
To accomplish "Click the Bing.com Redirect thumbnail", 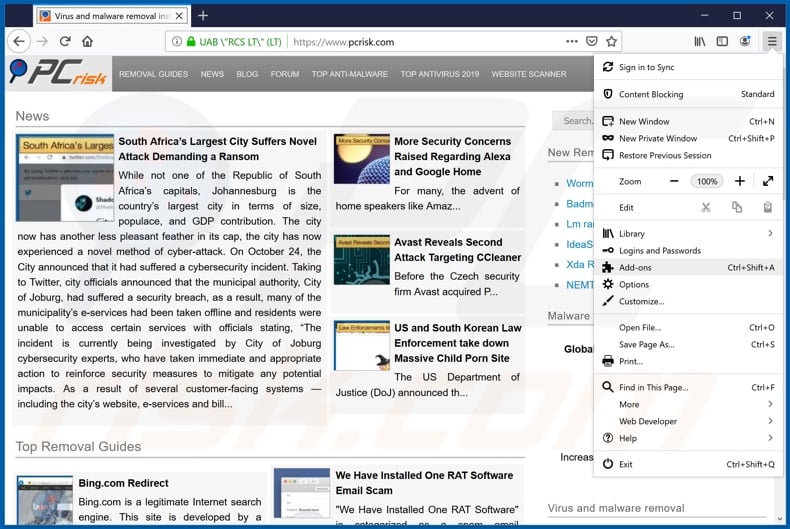I will 45,500.
